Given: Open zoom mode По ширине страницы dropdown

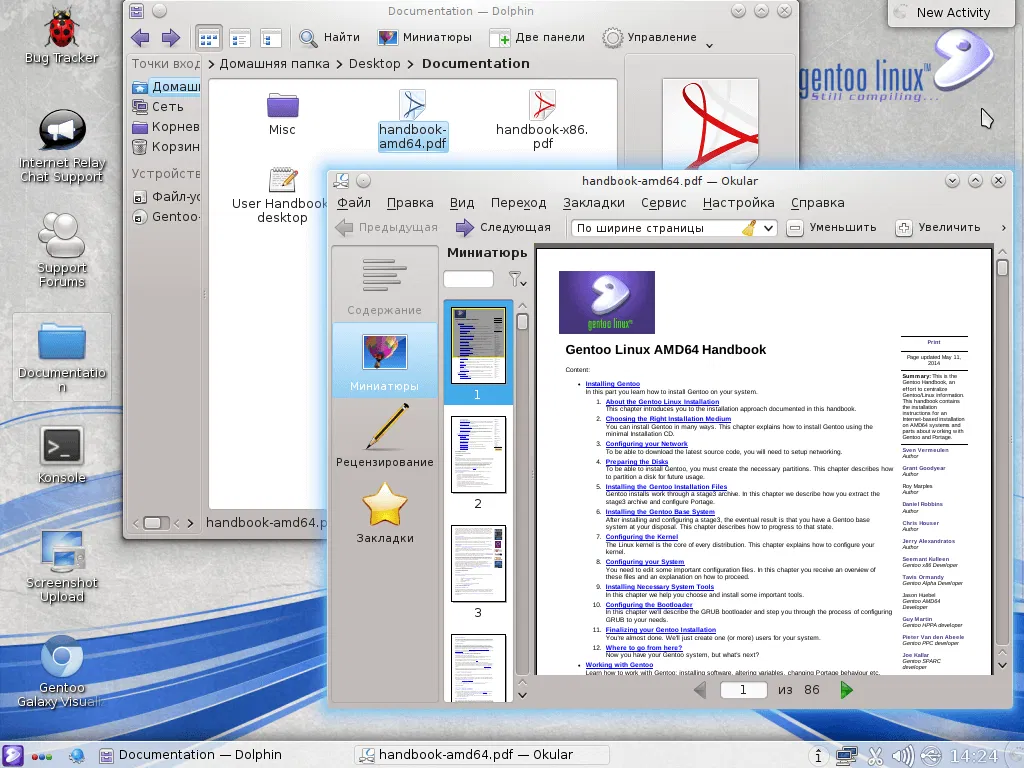Looking at the screenshot, I should point(769,228).
